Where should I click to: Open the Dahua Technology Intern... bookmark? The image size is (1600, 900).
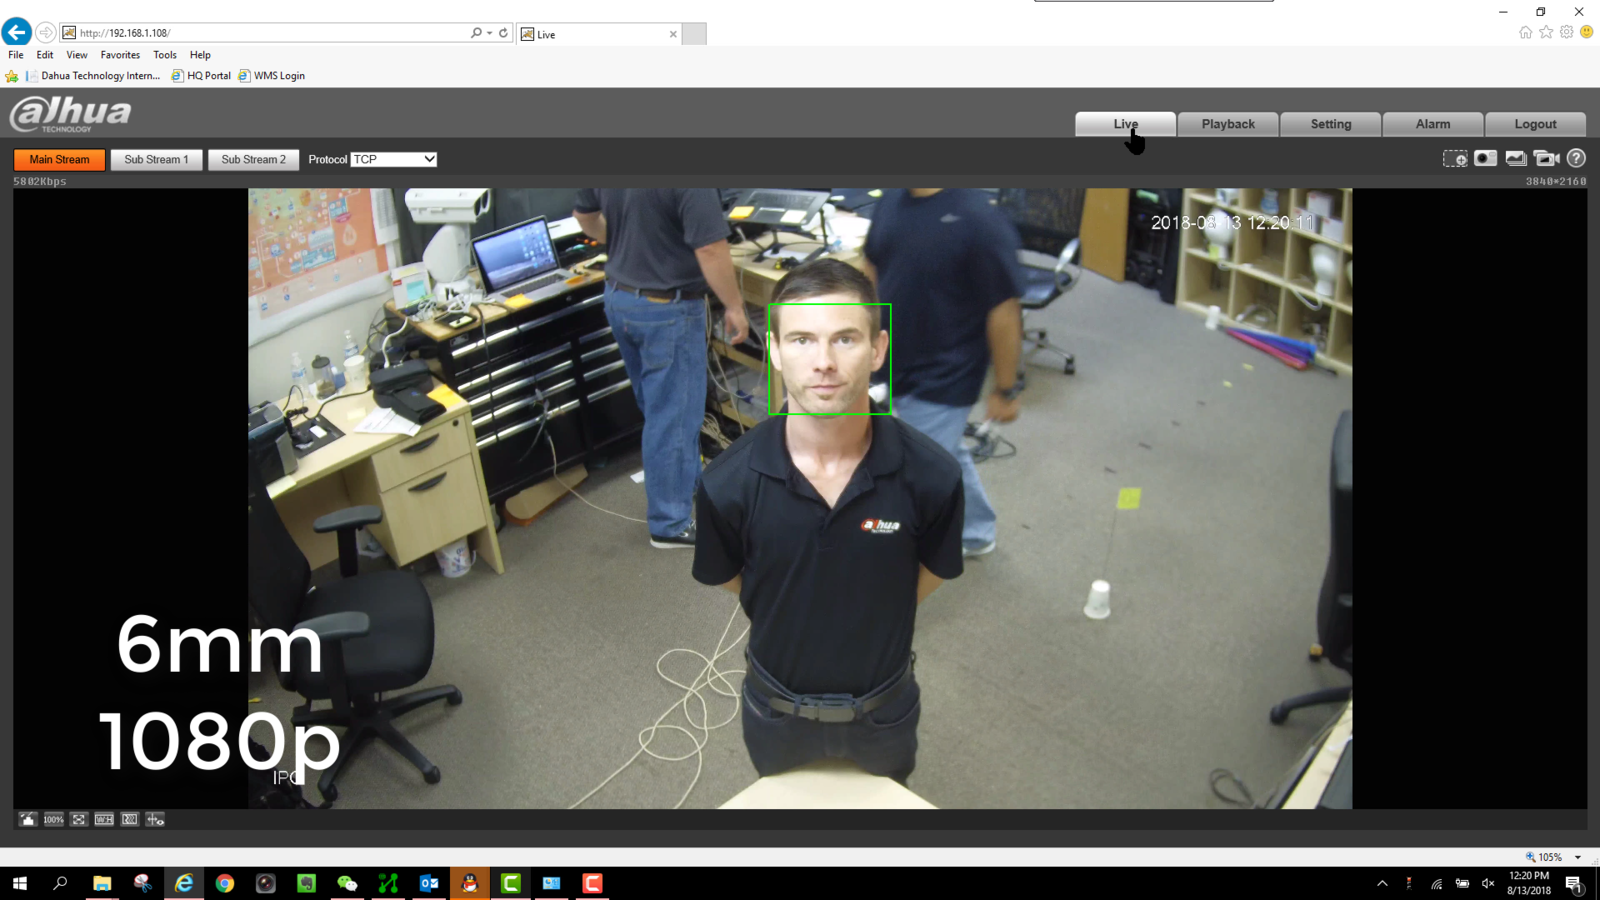[93, 76]
